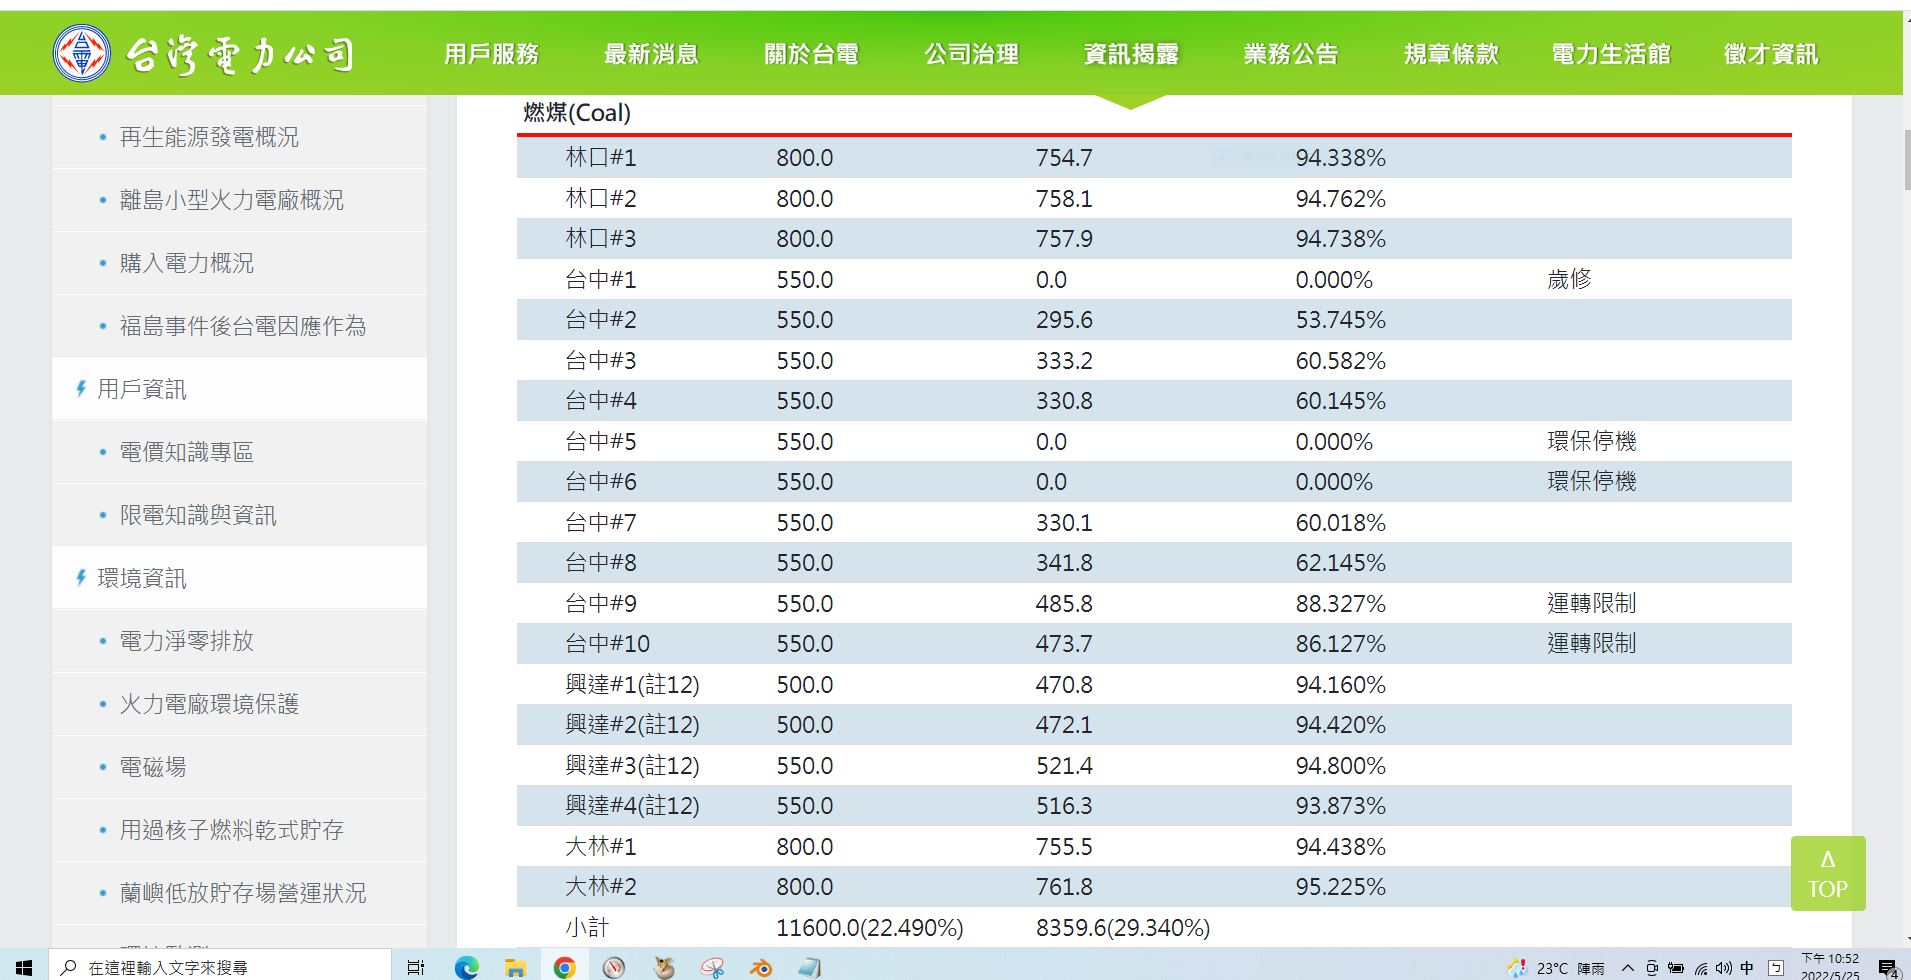Open the Windows Start menu
This screenshot has height=980, width=1911.
coord(24,967)
